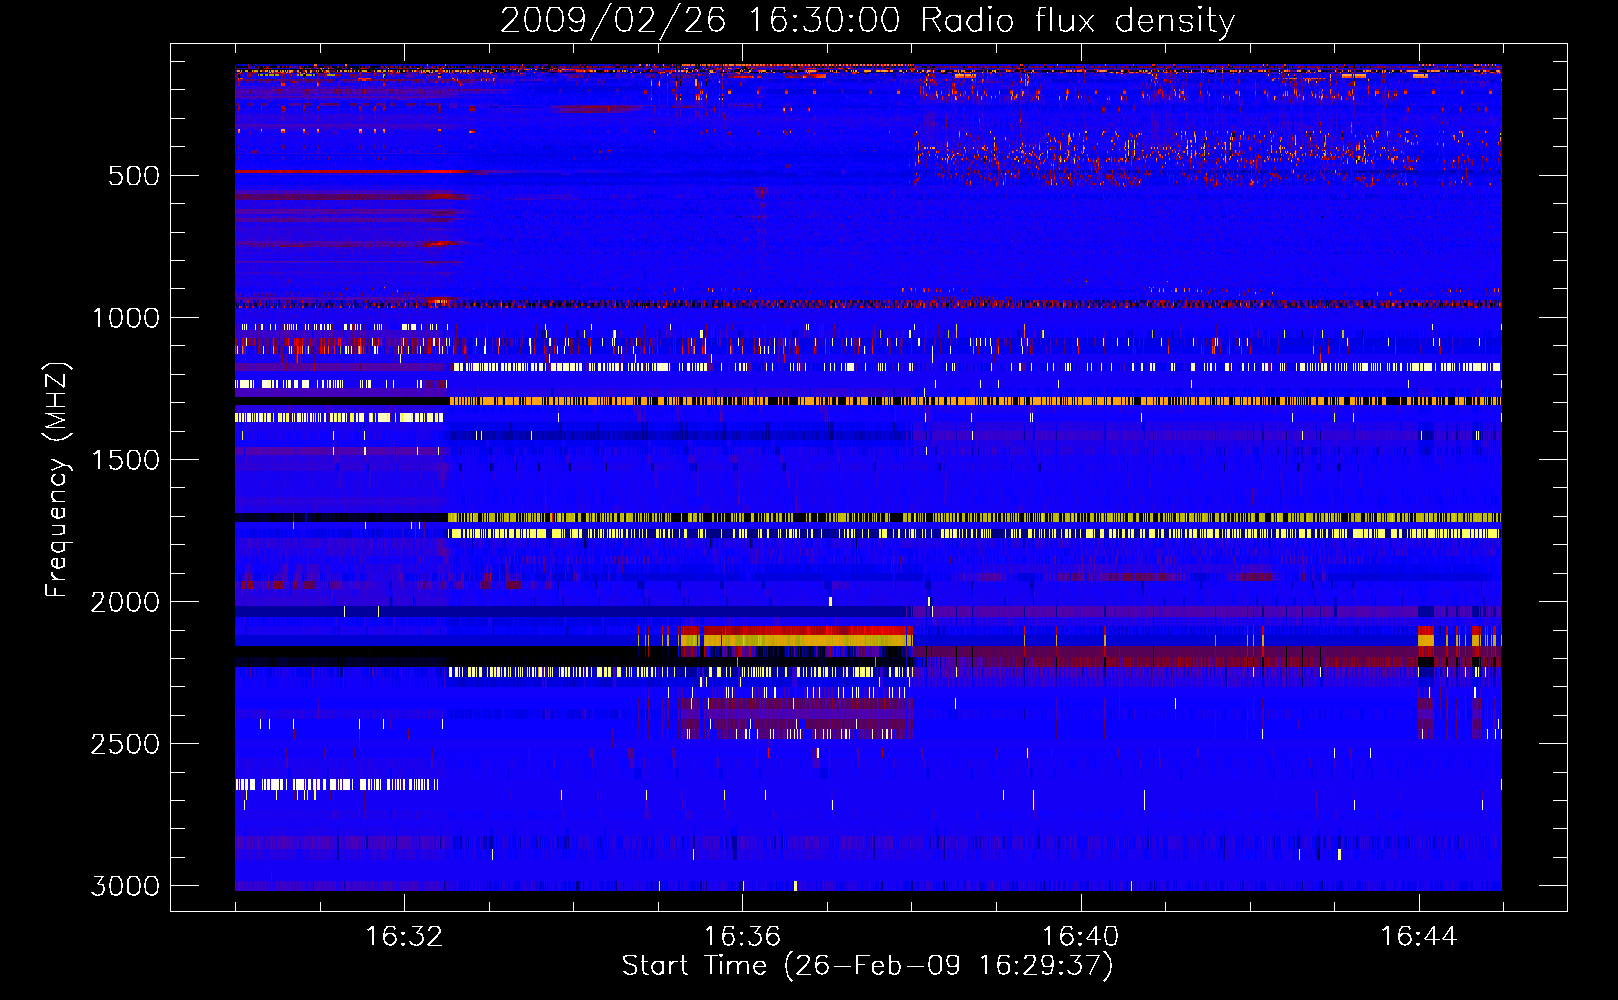The height and width of the screenshot is (1000, 1618).
Task: Click the yellow interference band near 1700 MHz
Action: click(975, 518)
